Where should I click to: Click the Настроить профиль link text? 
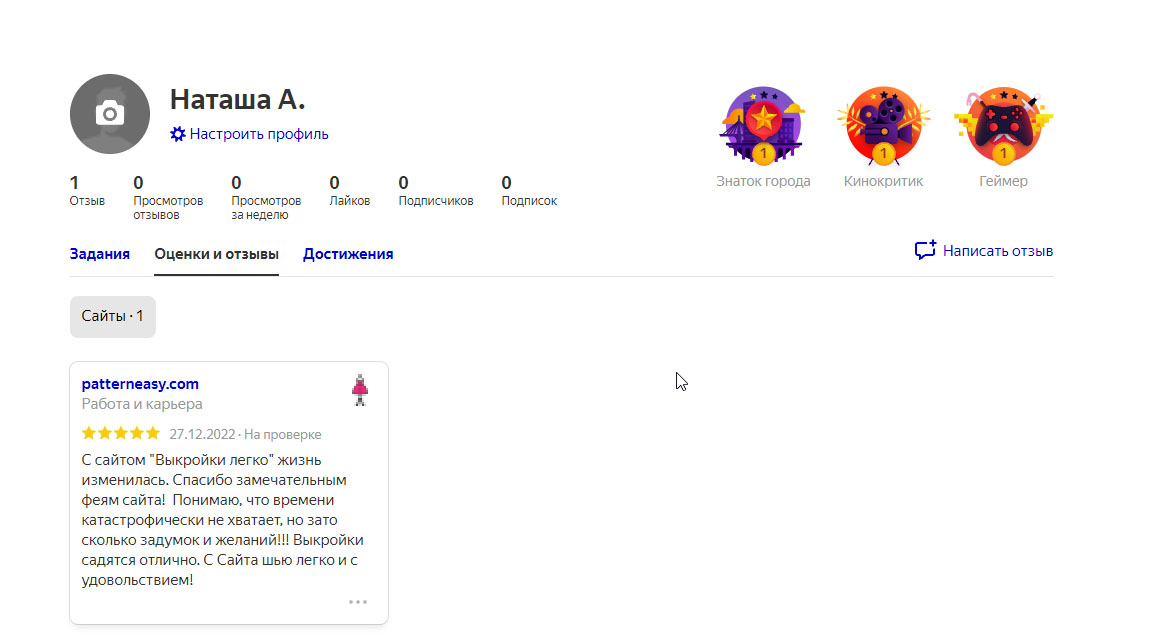coord(259,134)
